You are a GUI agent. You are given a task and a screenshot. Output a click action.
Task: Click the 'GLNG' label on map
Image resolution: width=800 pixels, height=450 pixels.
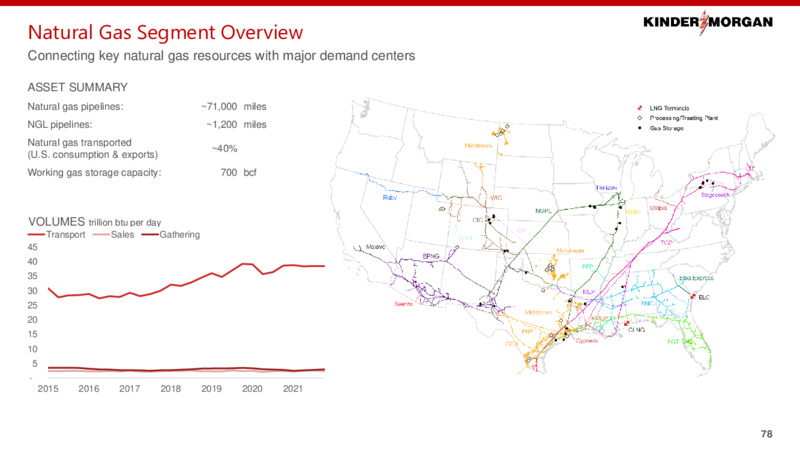click(x=637, y=330)
